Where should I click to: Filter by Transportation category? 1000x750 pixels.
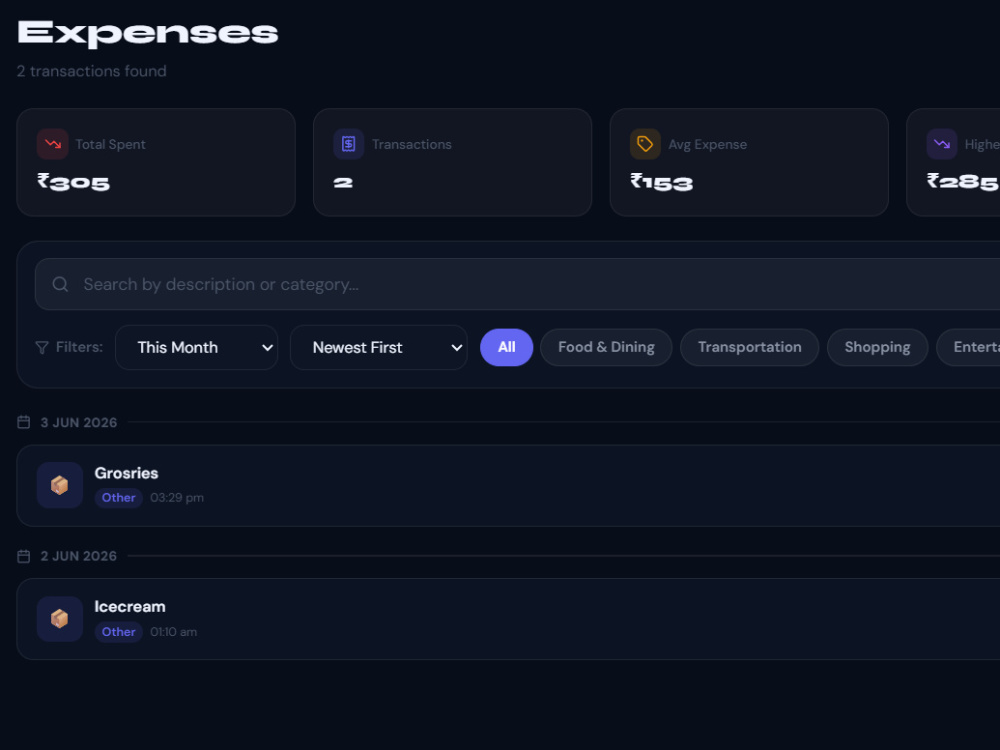coord(749,348)
